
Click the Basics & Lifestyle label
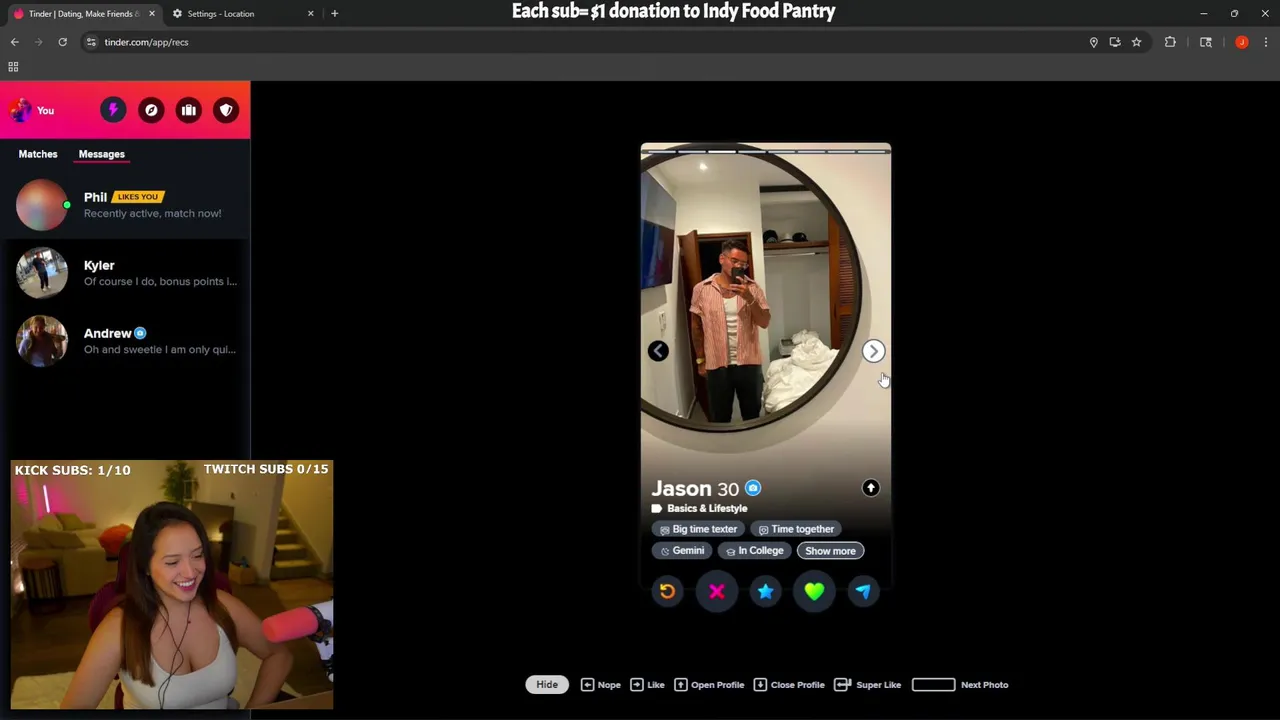[x=707, y=508]
